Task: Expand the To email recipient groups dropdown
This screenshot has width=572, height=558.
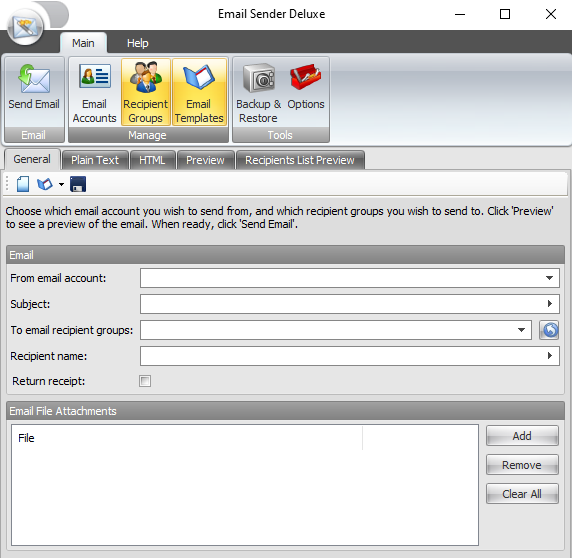Action: coord(521,330)
